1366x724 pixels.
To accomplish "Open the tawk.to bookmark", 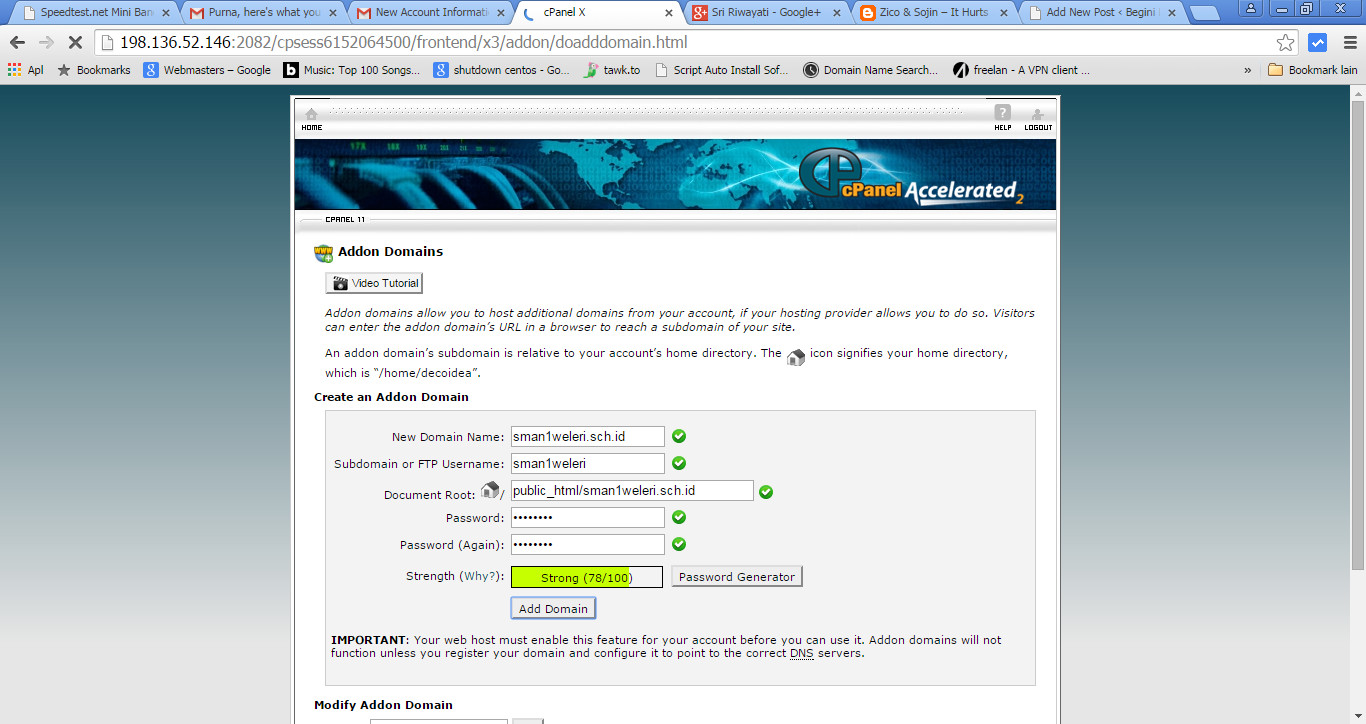I will (612, 70).
